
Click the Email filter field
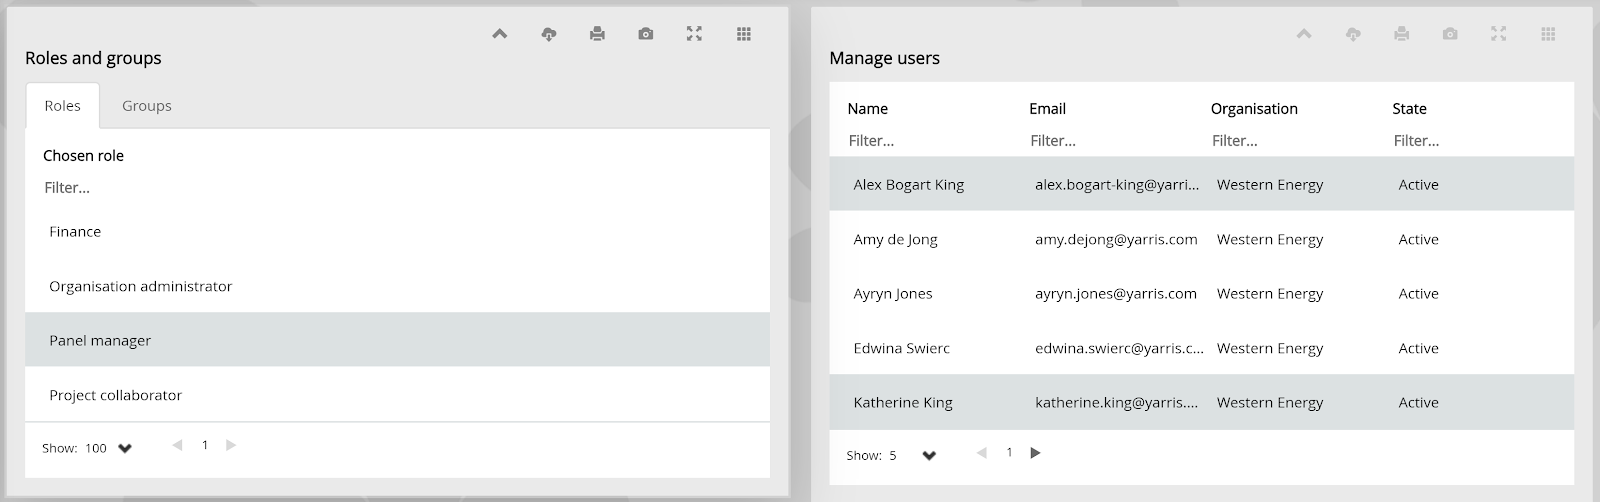[x=1112, y=141]
